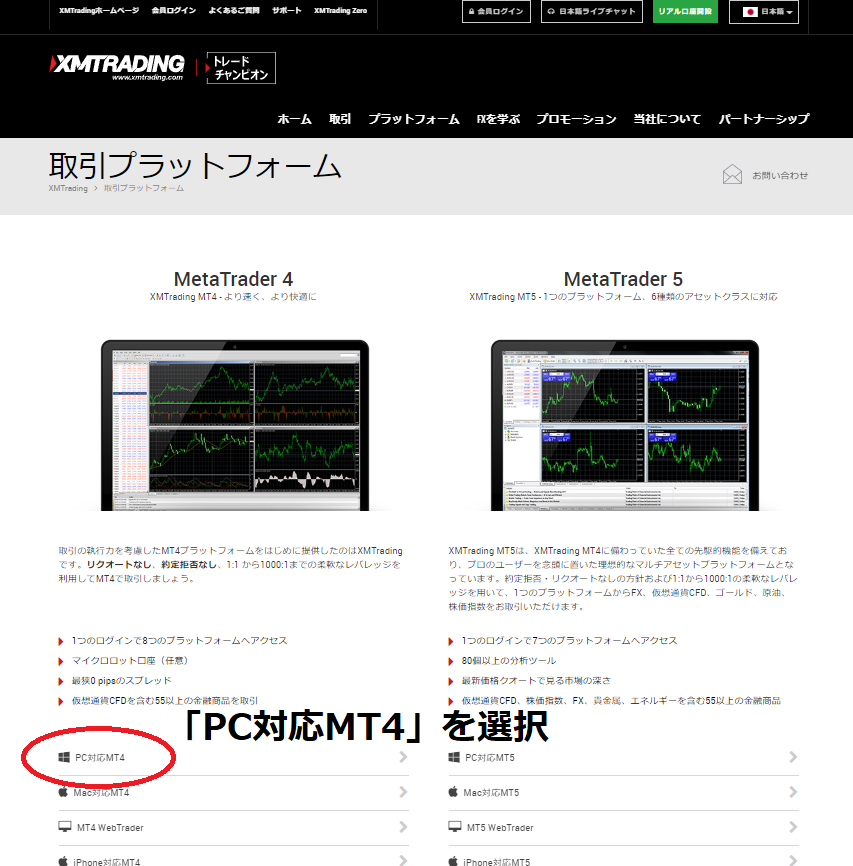Click 80個以上の分析ツール bullet text
This screenshot has width=853, height=866.
(x=509, y=661)
